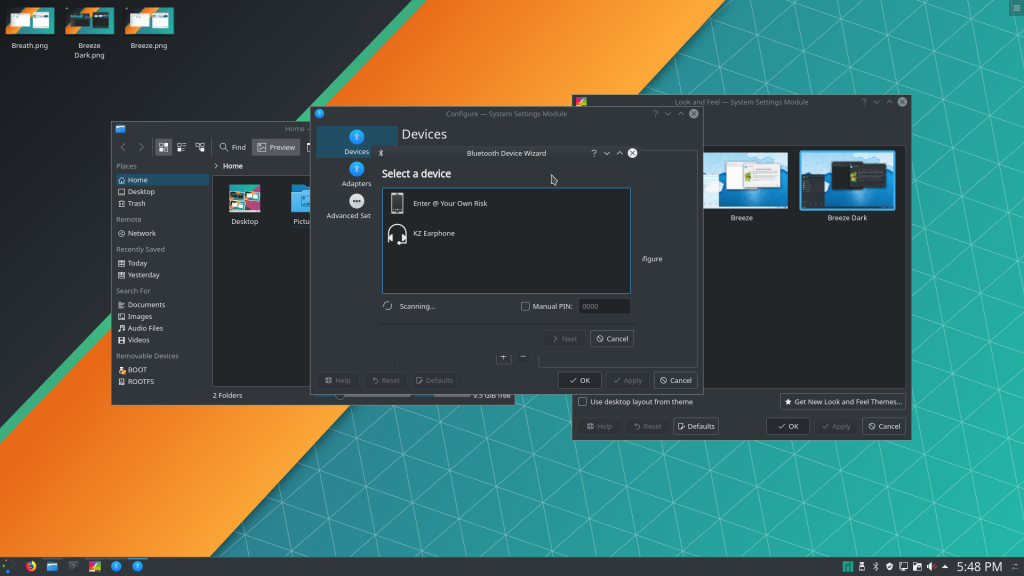Open the Breath.png desktop file
Screen dimensions: 1024x576
pyautogui.click(x=29, y=28)
